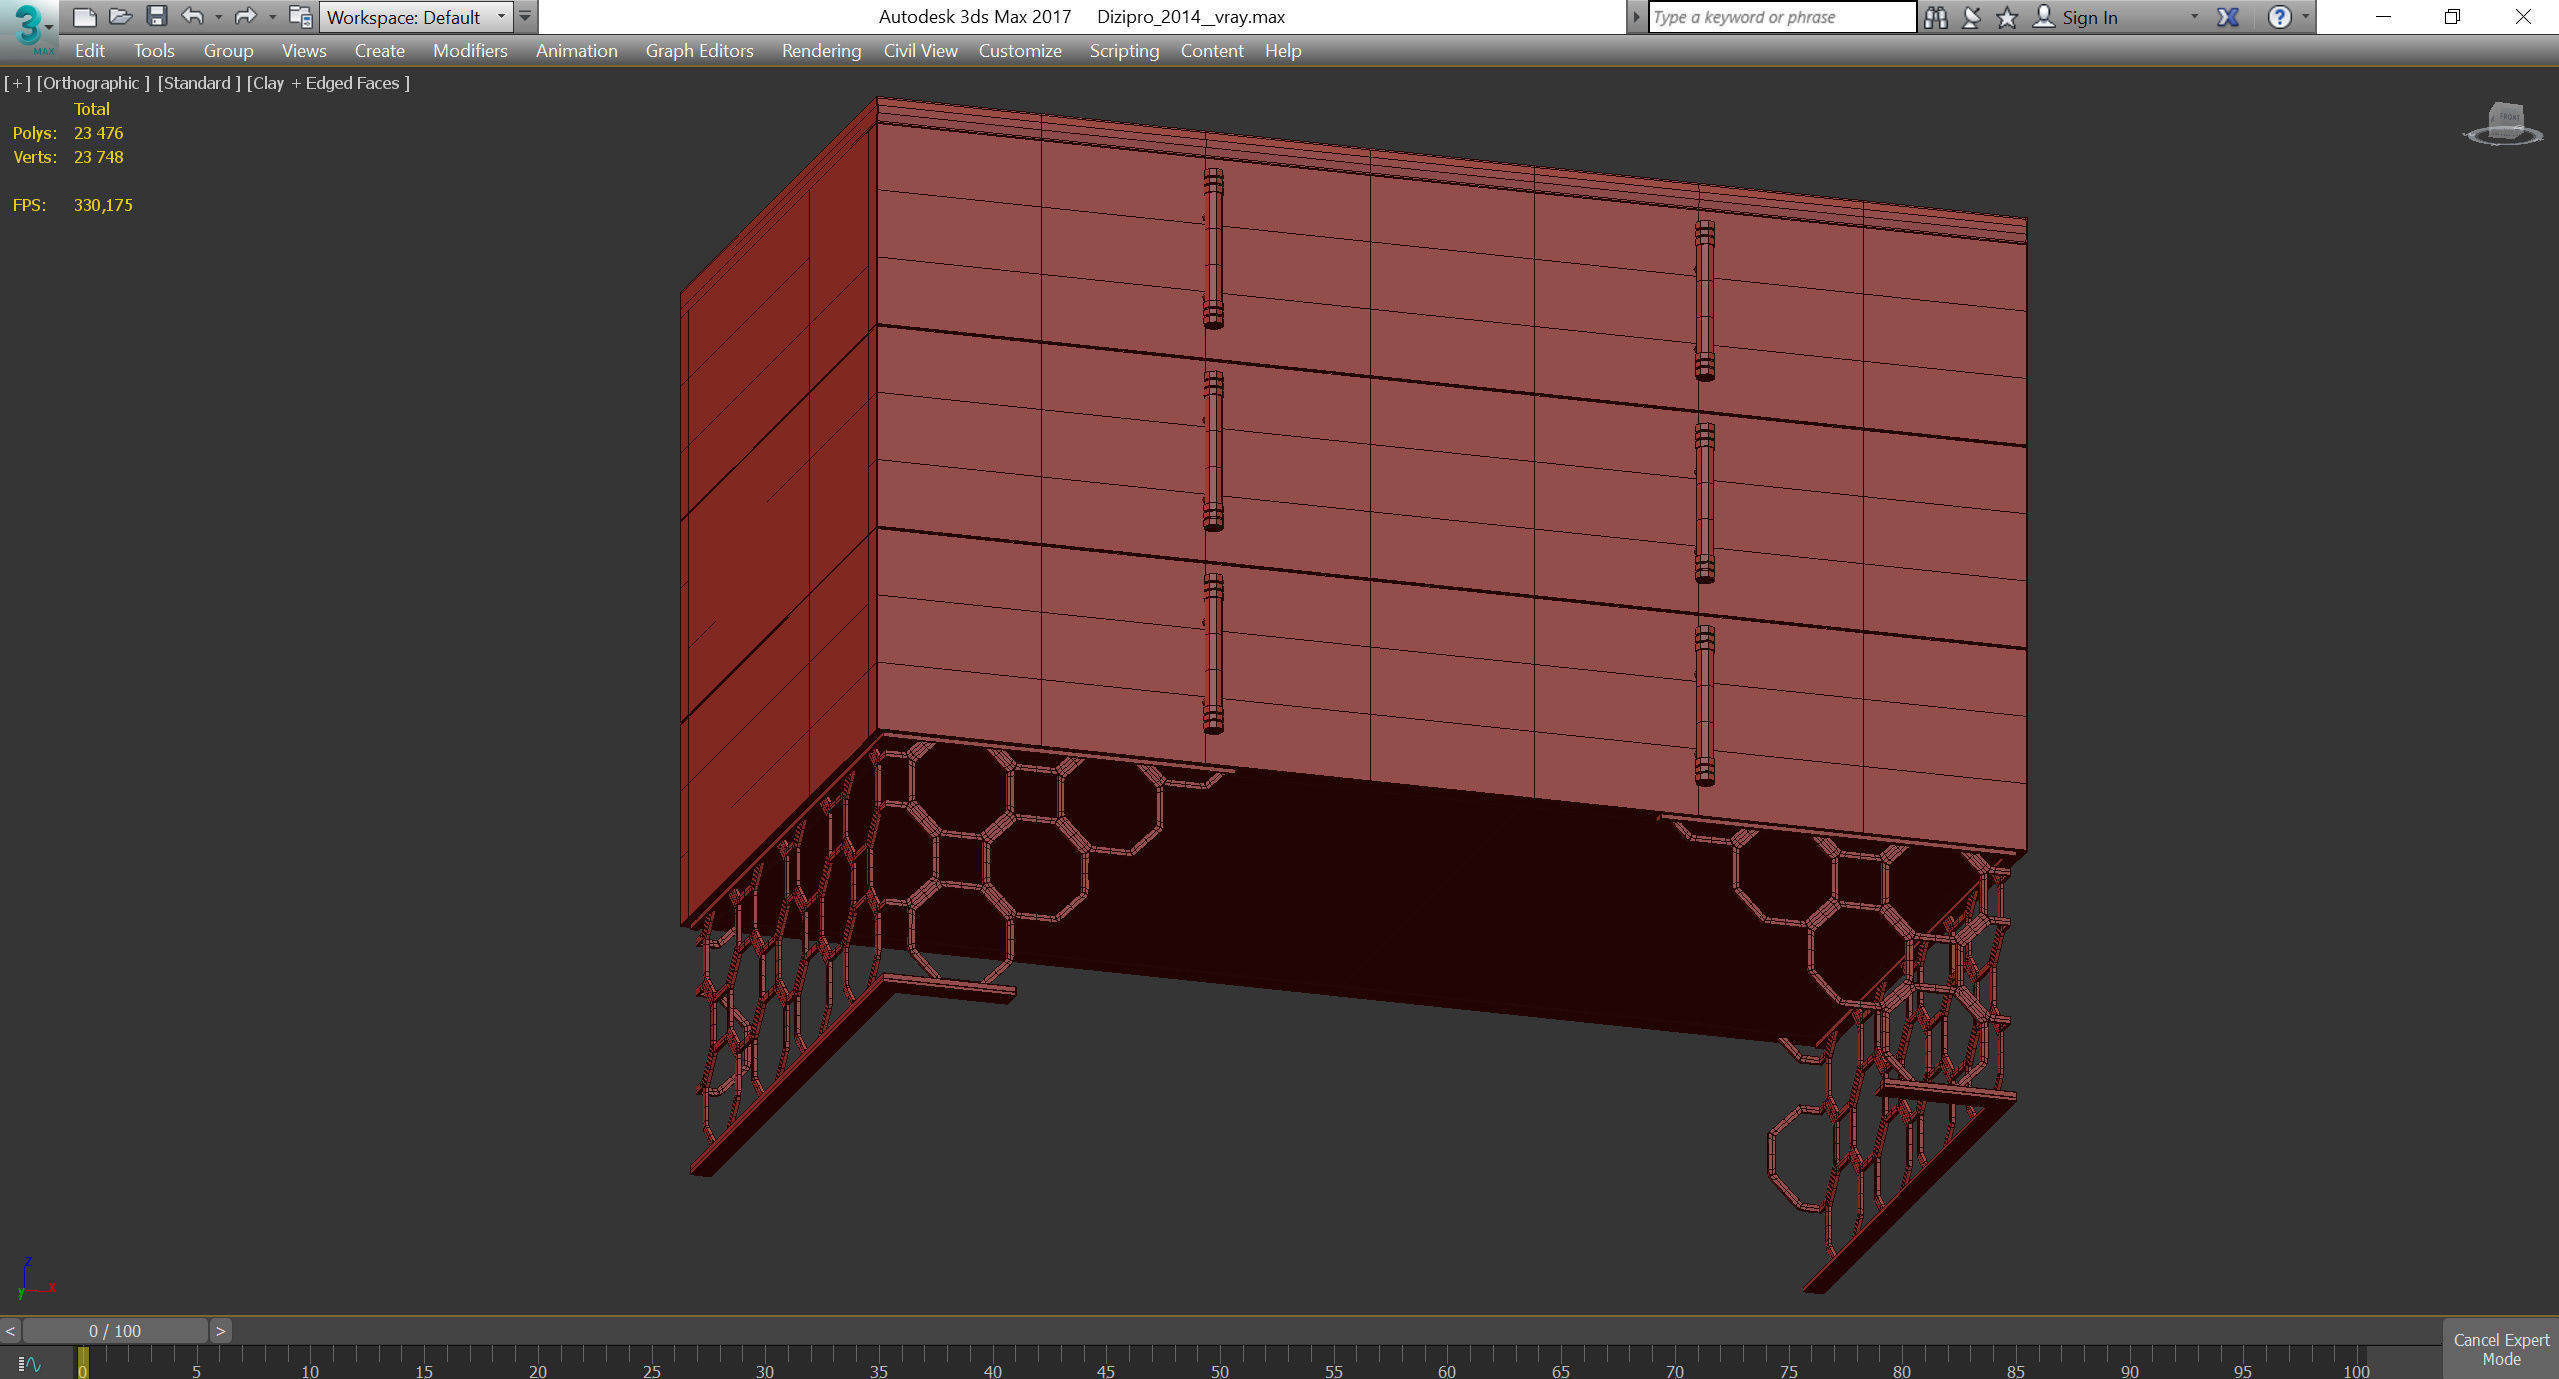This screenshot has height=1379, width=2559.
Task: Open the 3ds Max application menu logo
Action: click(x=29, y=28)
